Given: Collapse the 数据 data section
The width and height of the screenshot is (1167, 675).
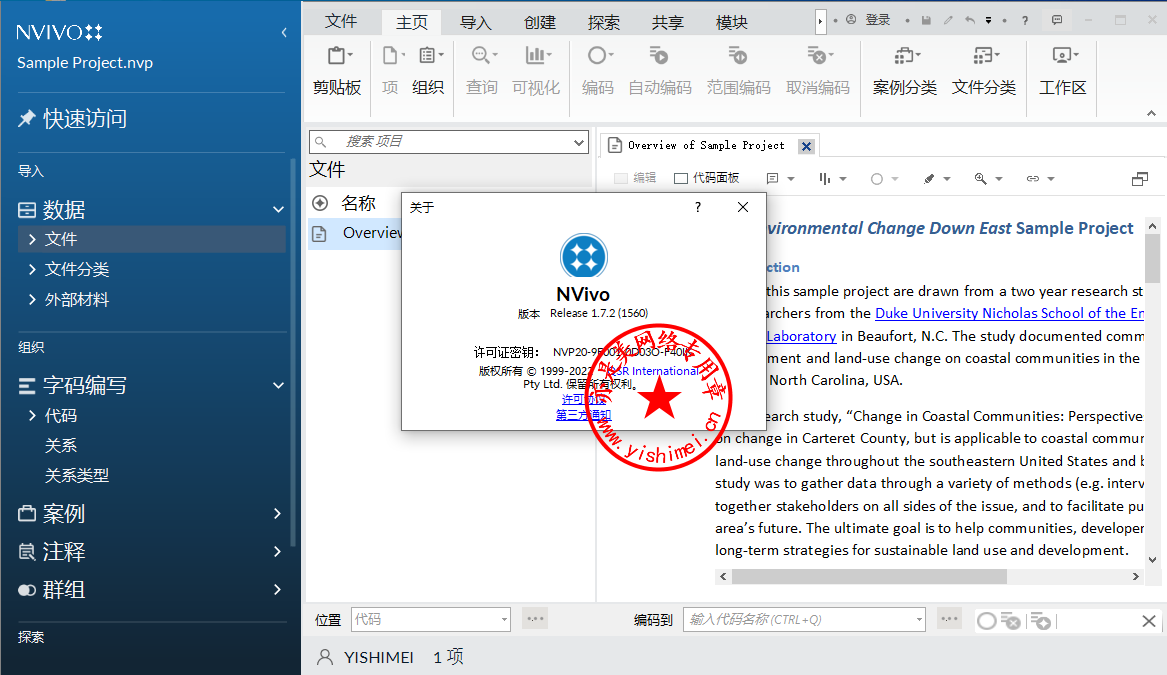Looking at the screenshot, I should pyautogui.click(x=278, y=210).
